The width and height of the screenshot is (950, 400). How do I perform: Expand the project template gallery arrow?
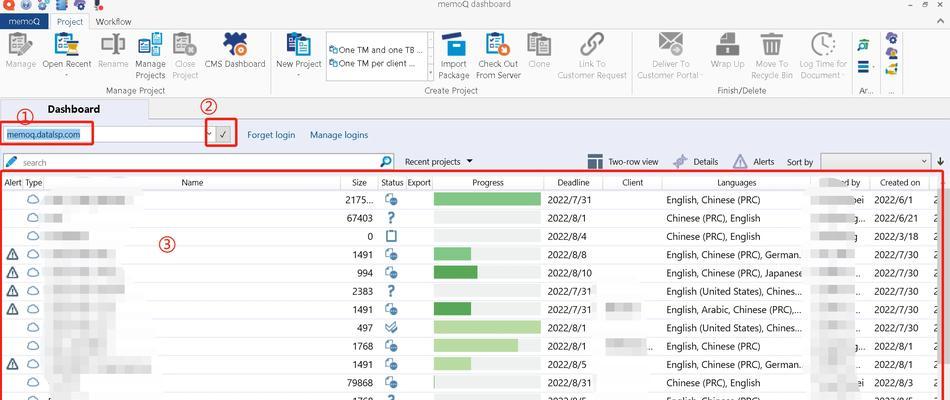click(x=431, y=73)
